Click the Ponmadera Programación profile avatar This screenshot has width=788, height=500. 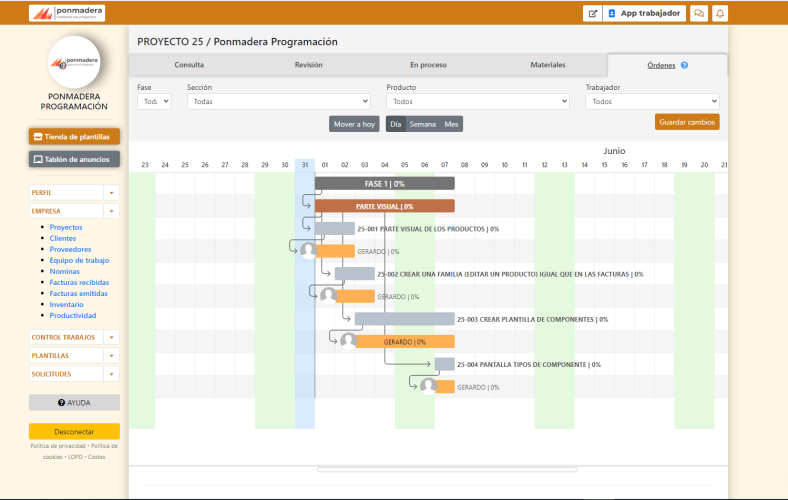click(x=75, y=62)
